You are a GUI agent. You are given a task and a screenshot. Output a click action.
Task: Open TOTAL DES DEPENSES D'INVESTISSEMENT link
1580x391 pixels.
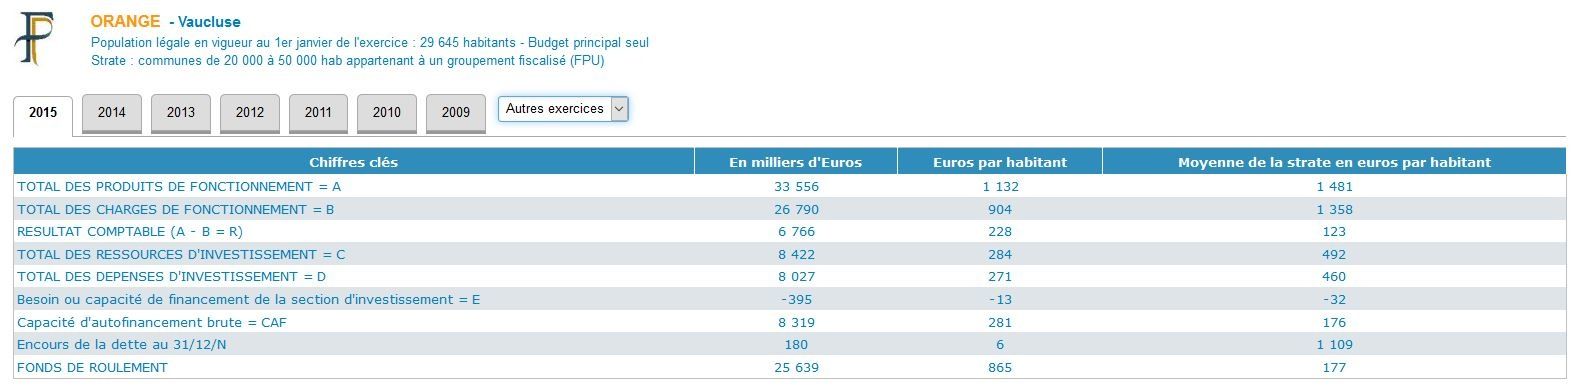[172, 277]
